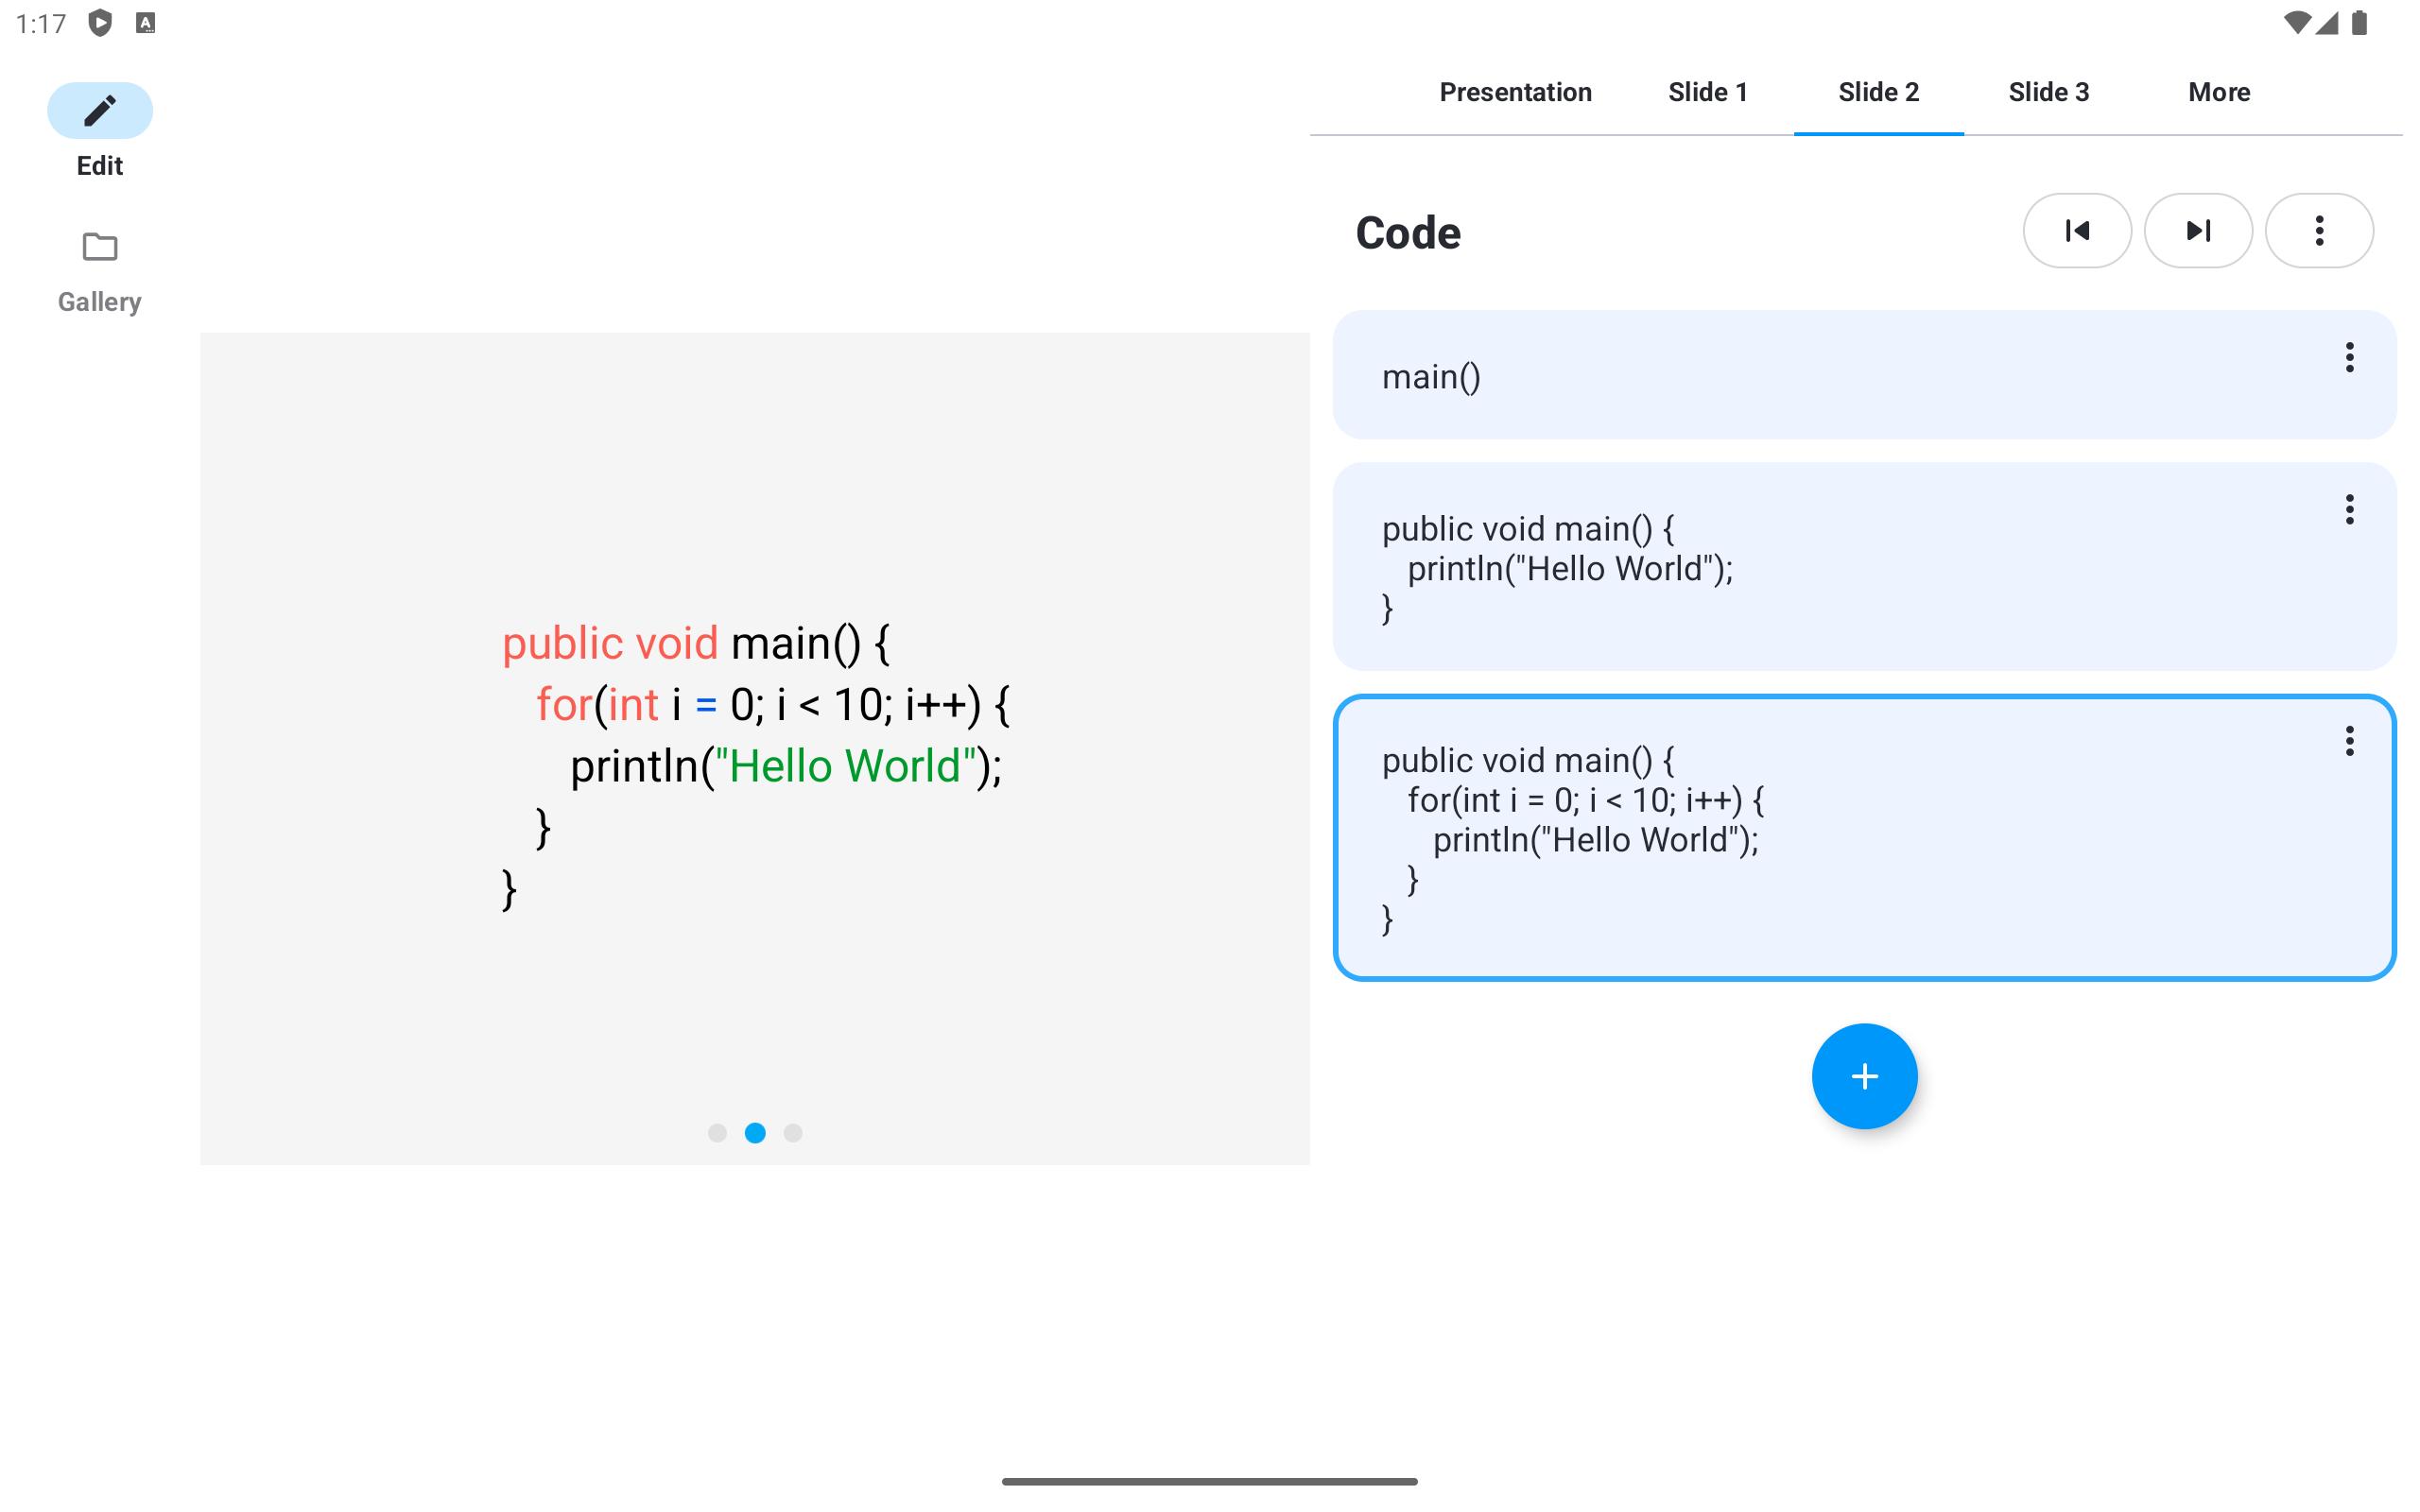Click the keyboard 'A' notification icon
The height and width of the screenshot is (1512, 2420).
[x=146, y=22]
